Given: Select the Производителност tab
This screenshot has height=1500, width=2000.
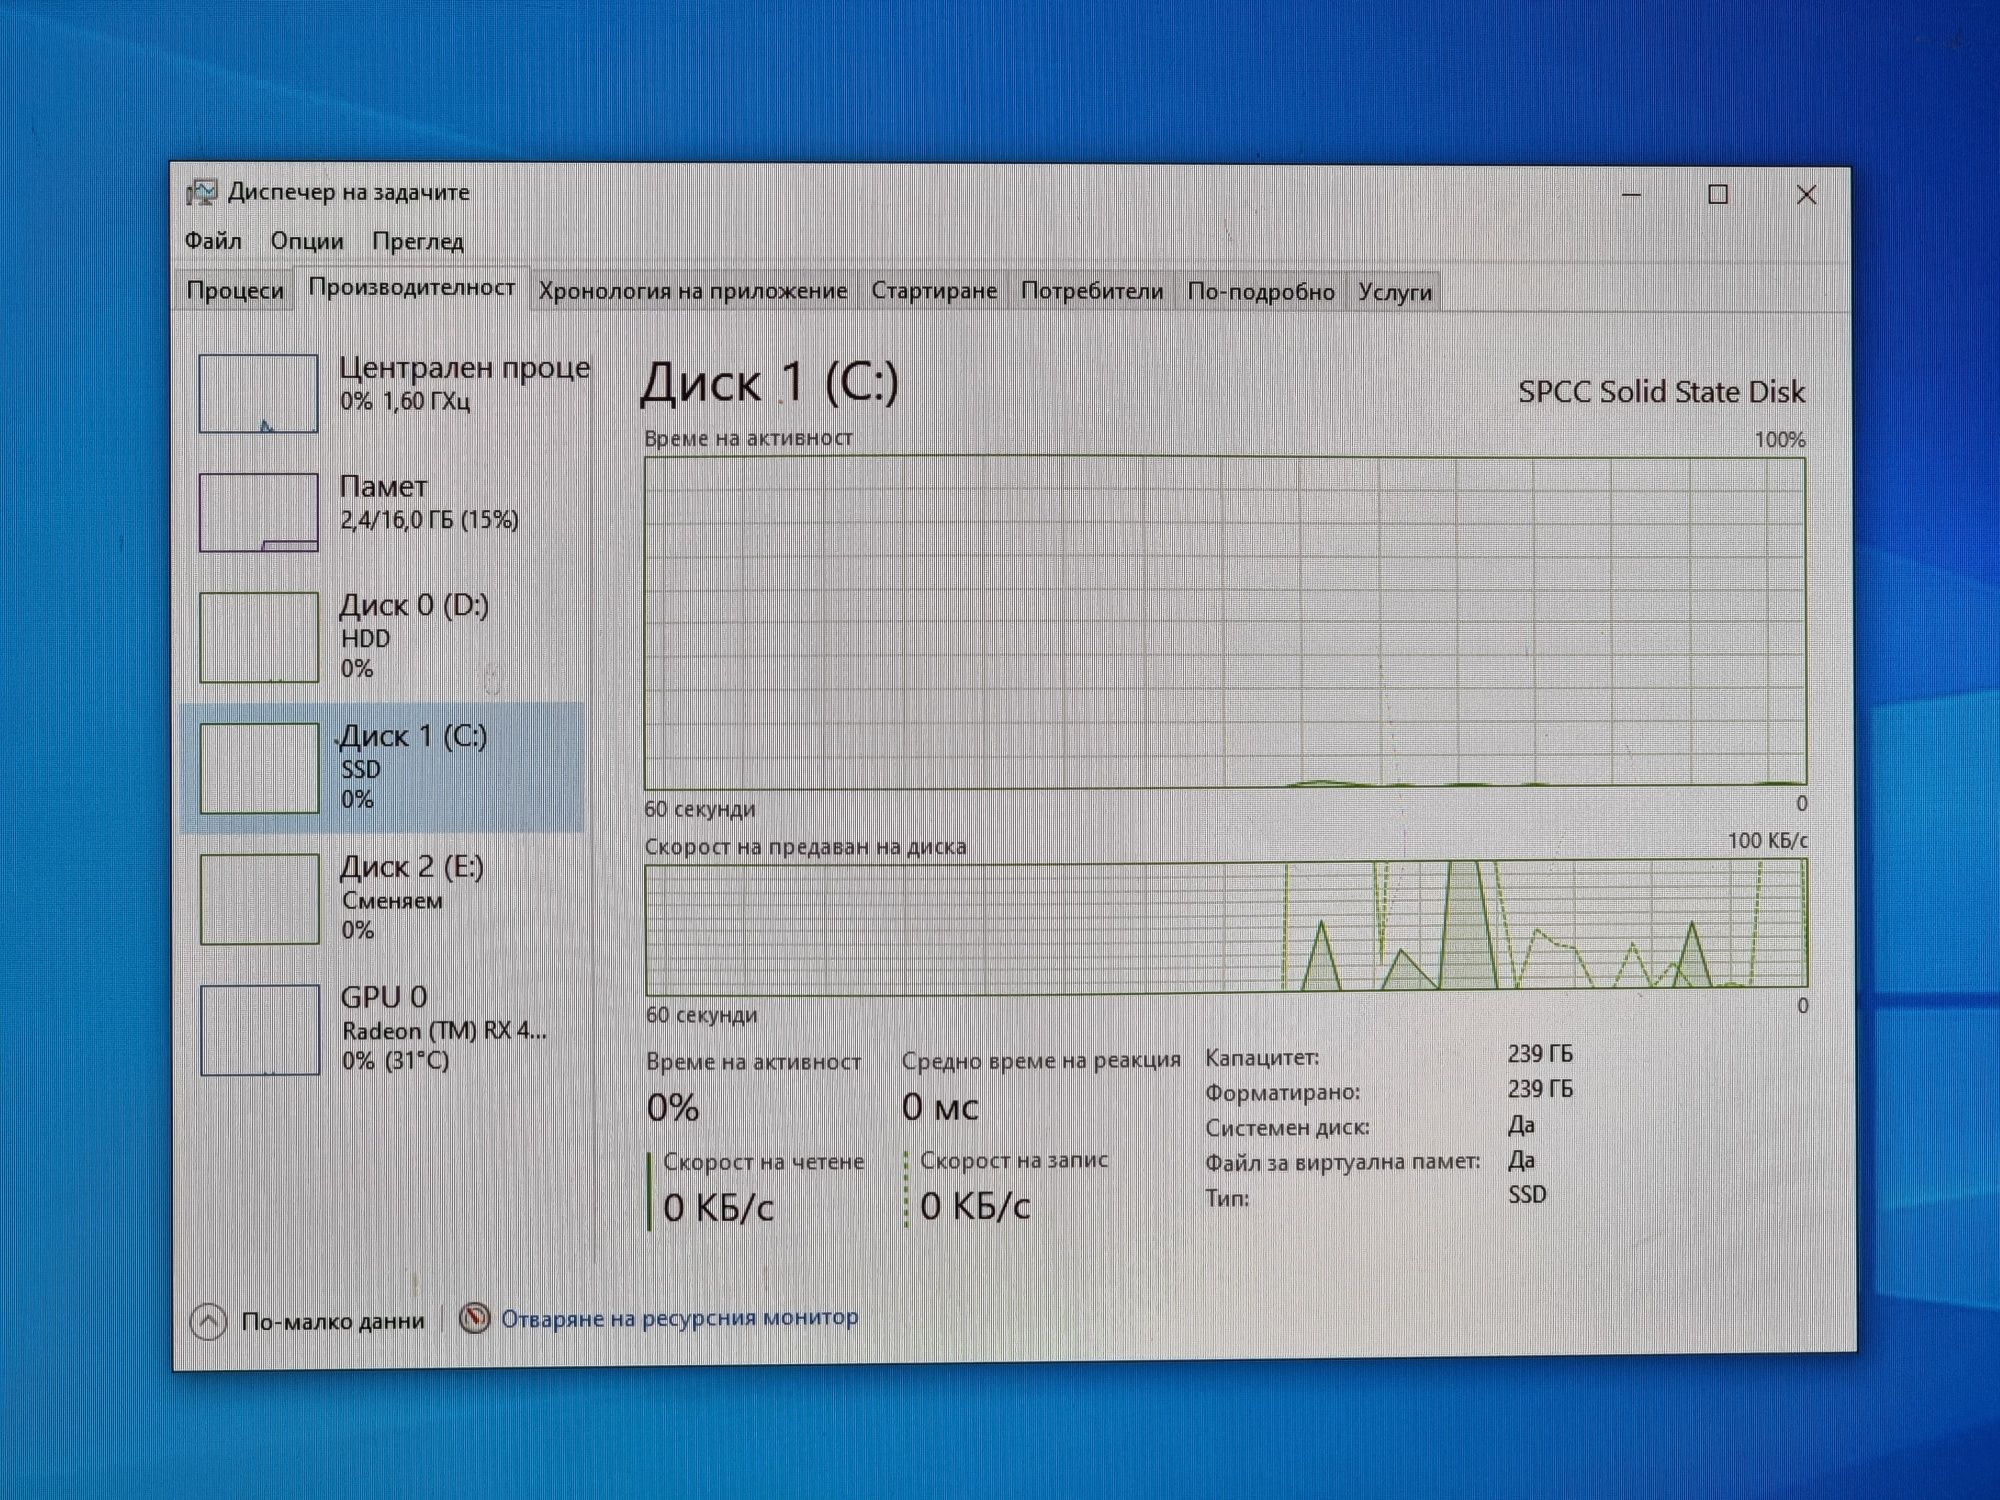Looking at the screenshot, I should click(412, 288).
